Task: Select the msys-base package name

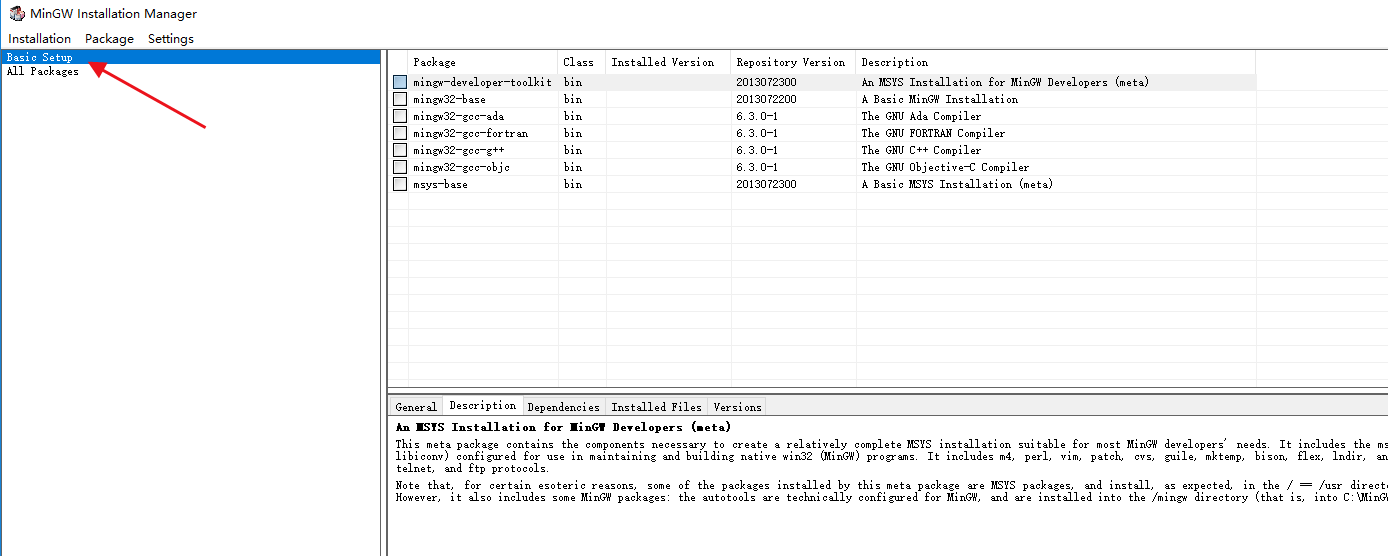Action: [x=441, y=184]
